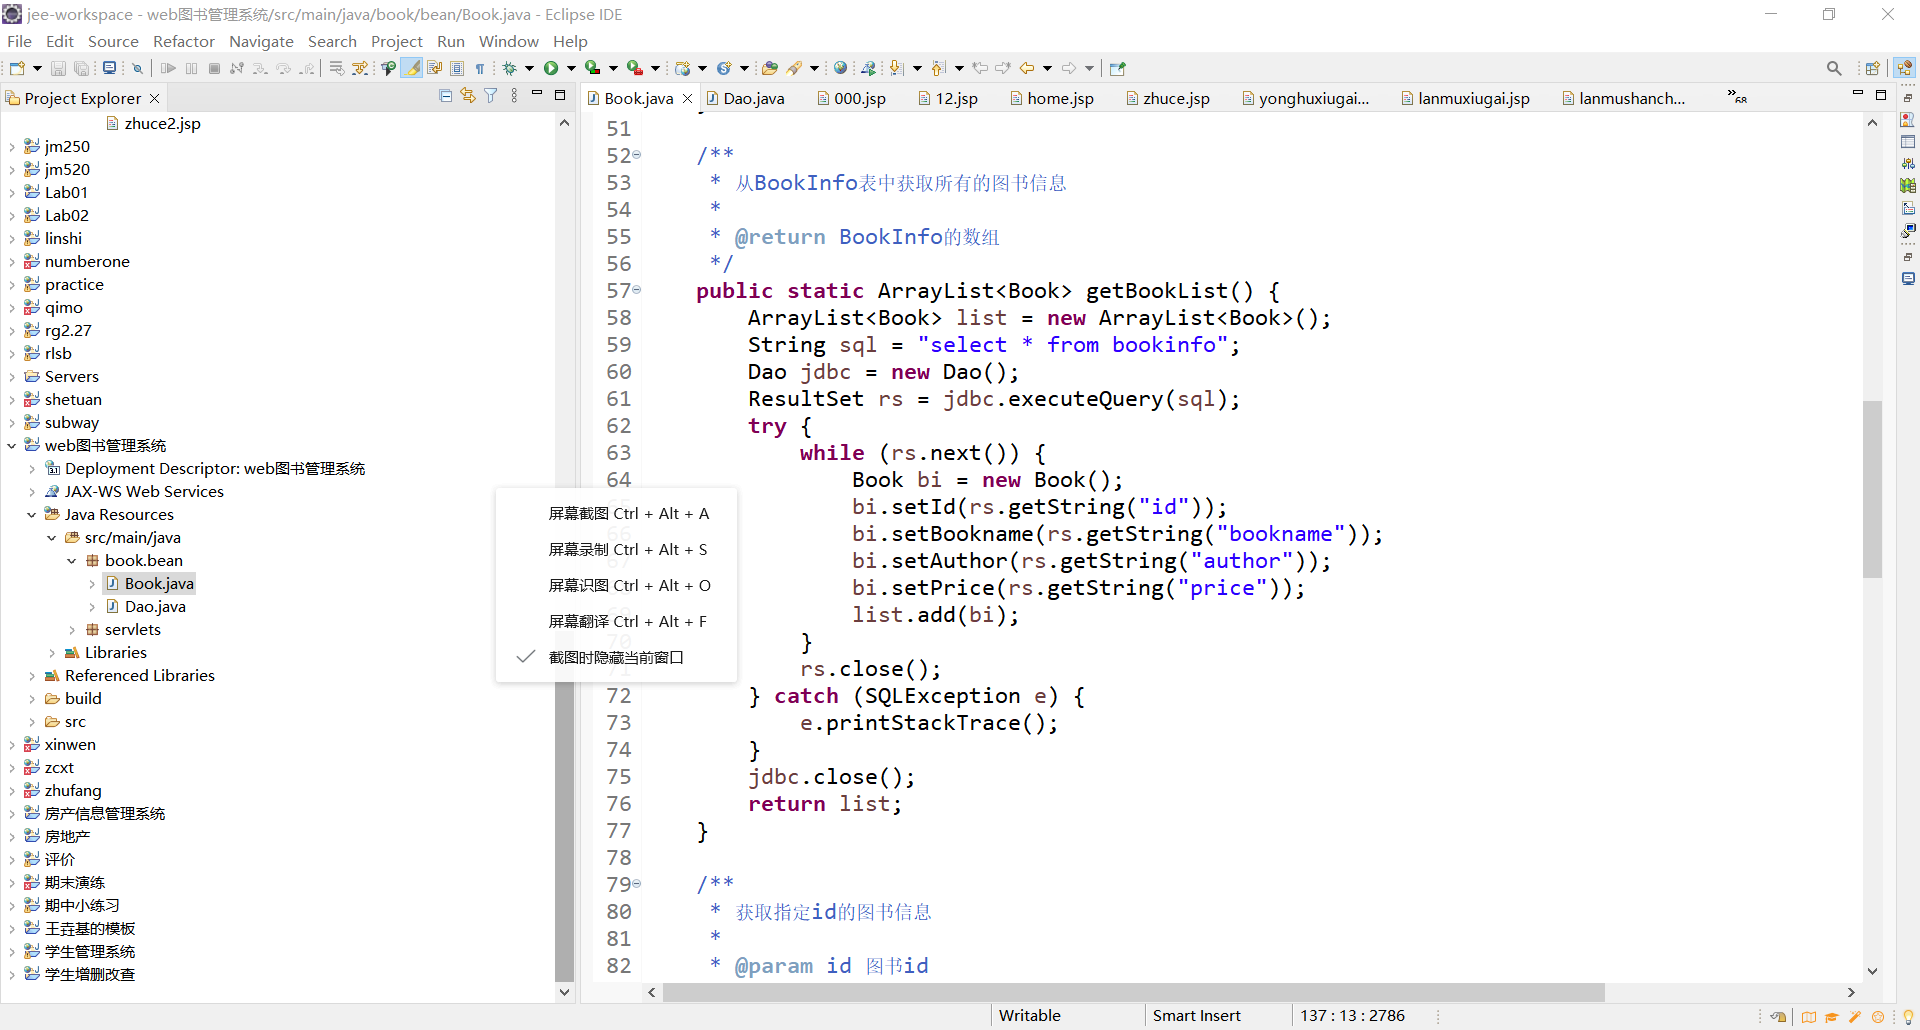Click the Back navigation arrow icon
The image size is (1920, 1030).
click(x=1027, y=68)
